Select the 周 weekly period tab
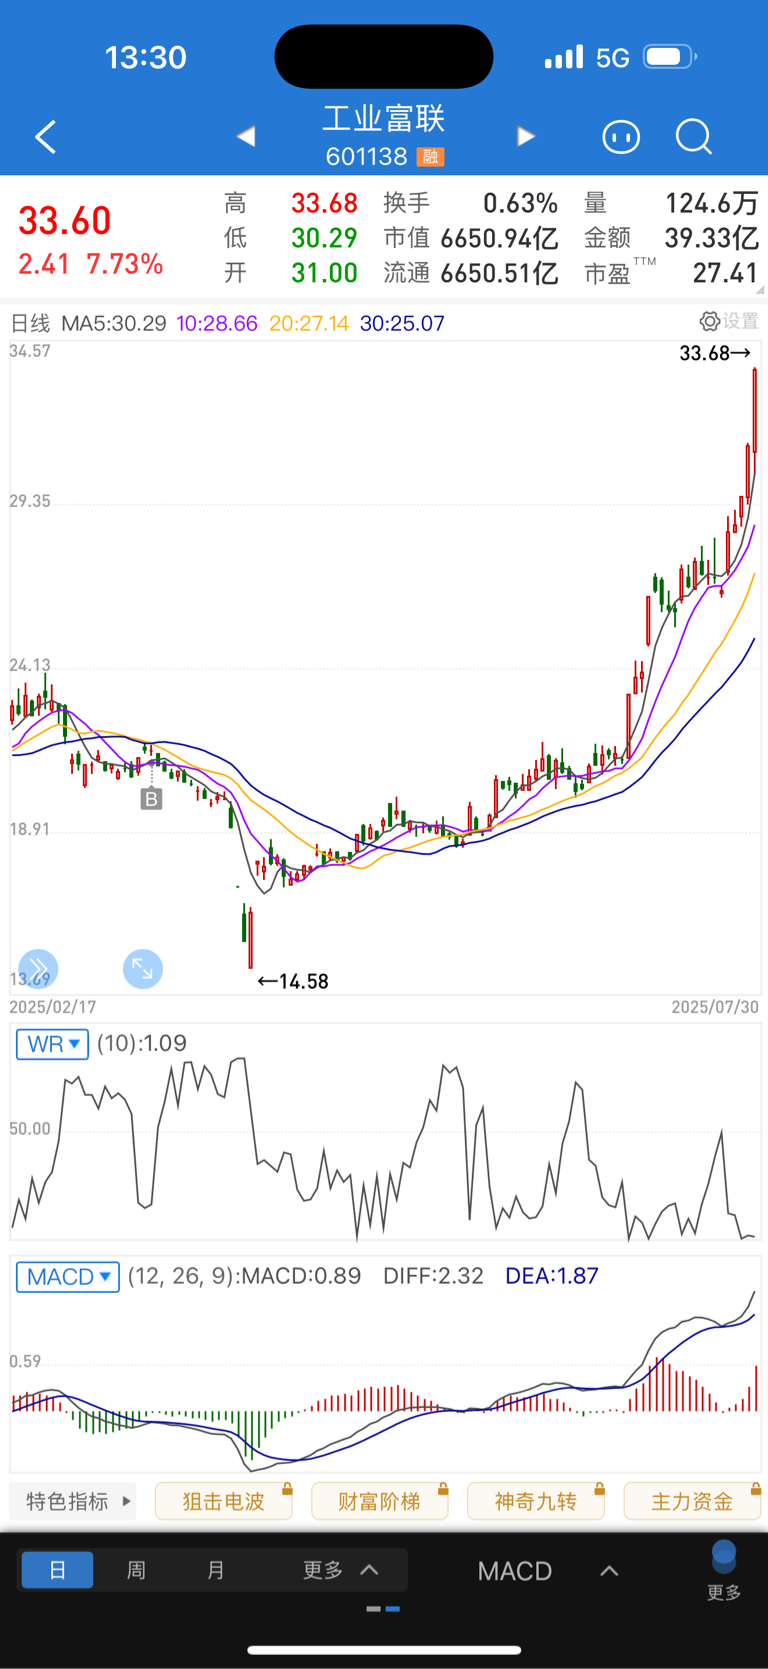 [136, 1570]
